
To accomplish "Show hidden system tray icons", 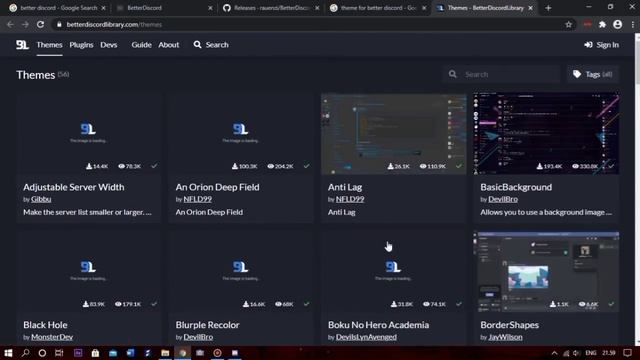I will pyautogui.click(x=554, y=353).
